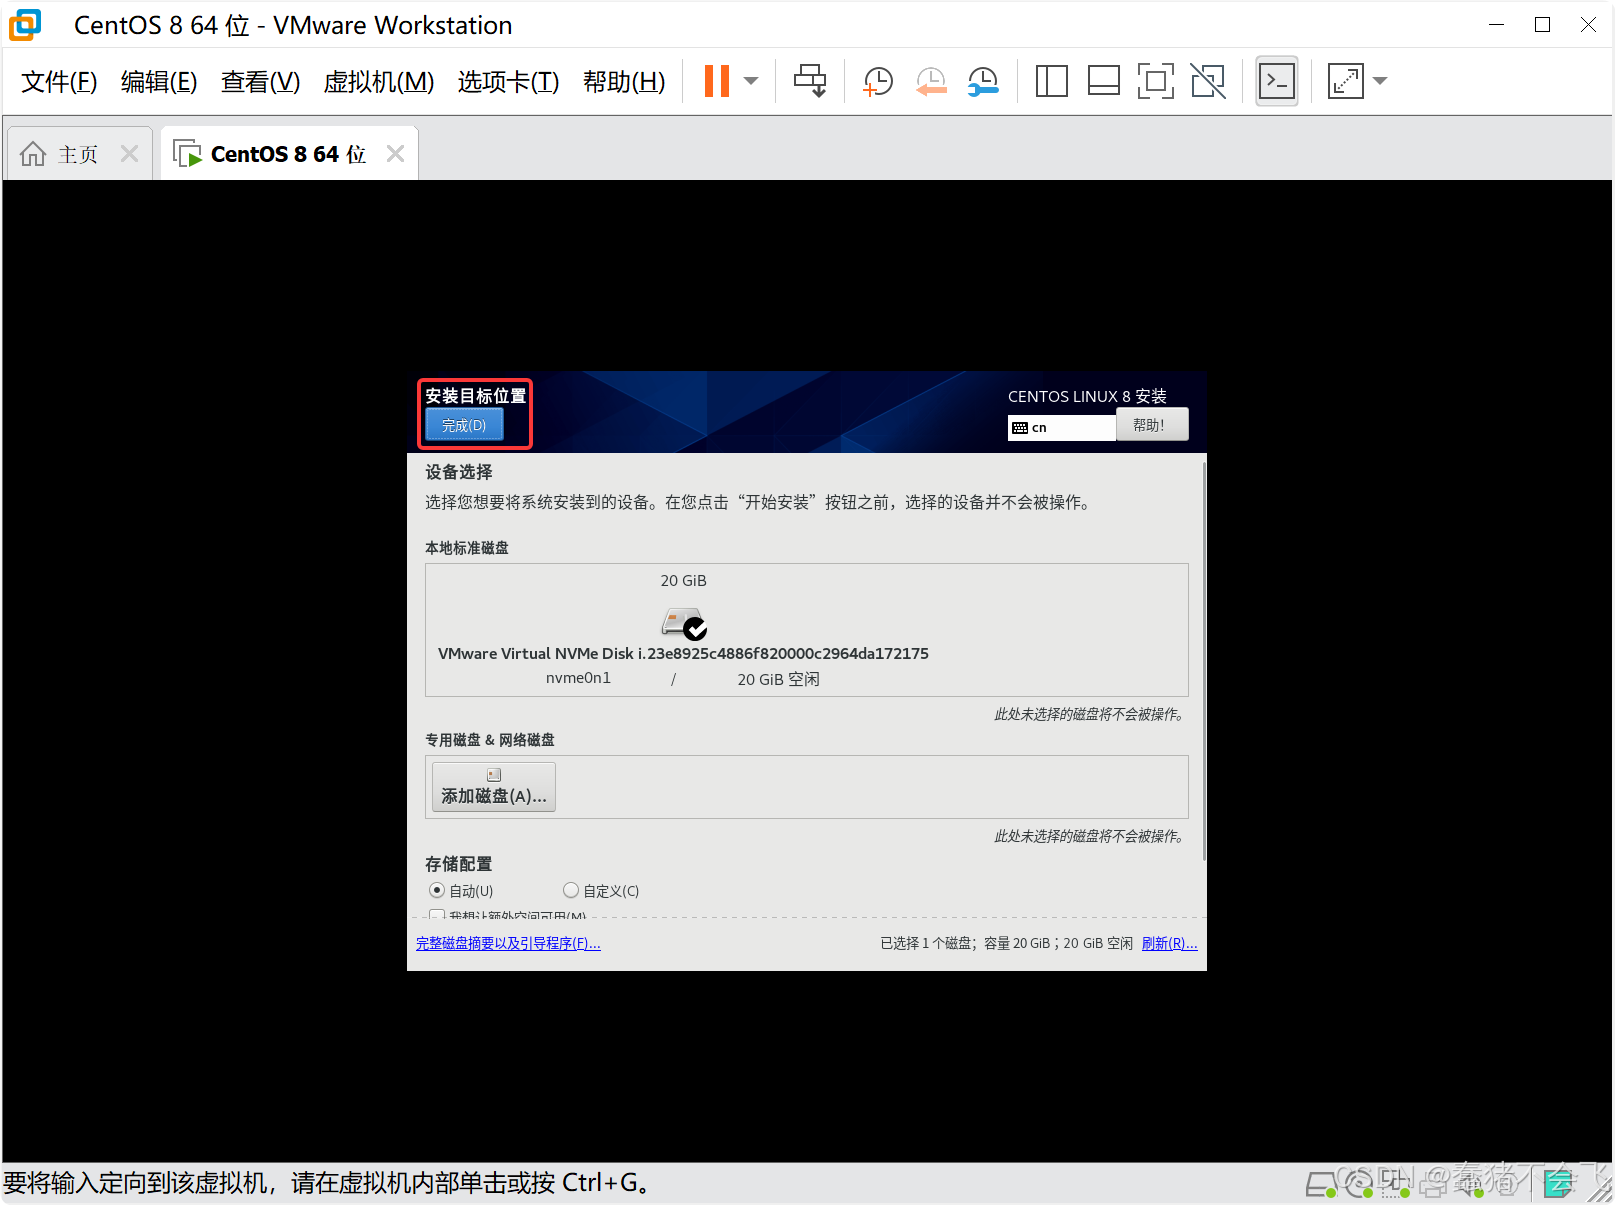Expand the stretch display dropdown arrow

point(1380,81)
